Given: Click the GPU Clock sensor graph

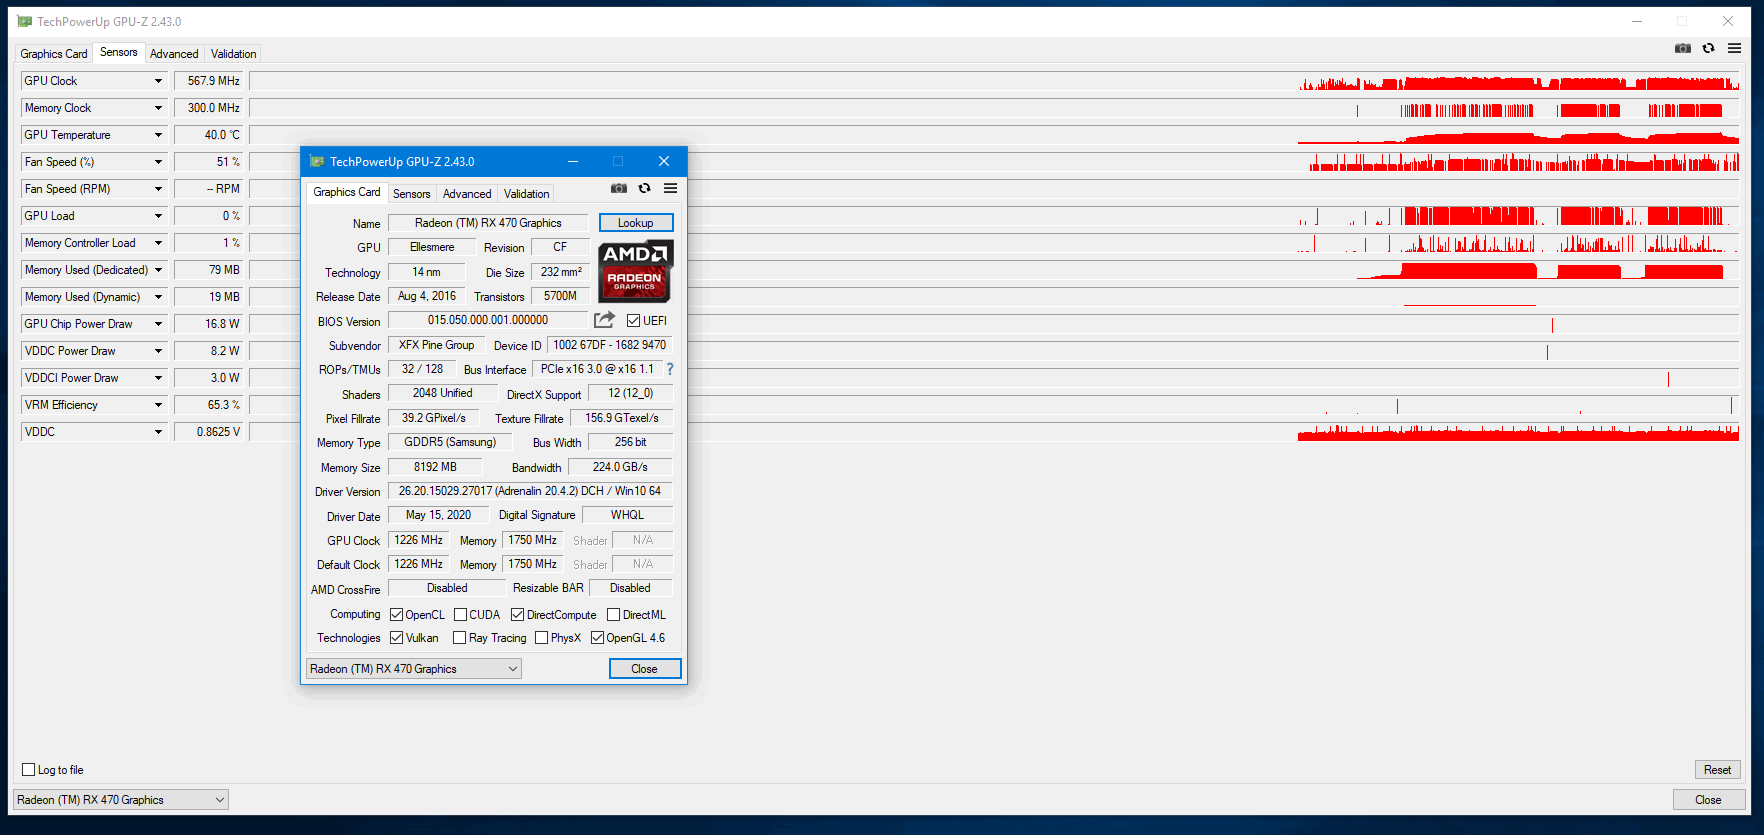Looking at the screenshot, I should [994, 81].
